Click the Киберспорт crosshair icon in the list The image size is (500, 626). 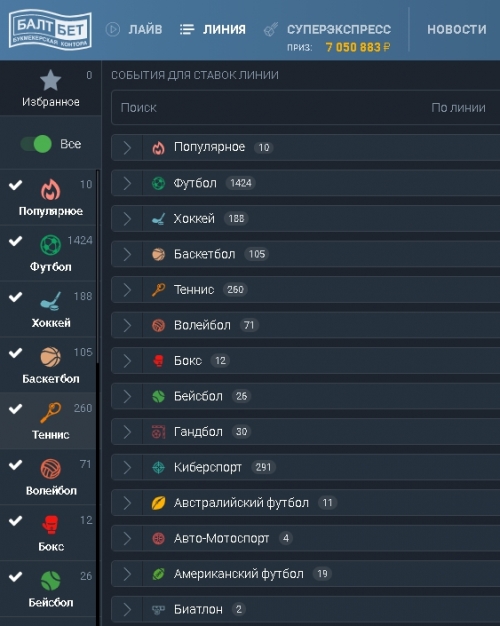pyautogui.click(x=159, y=467)
